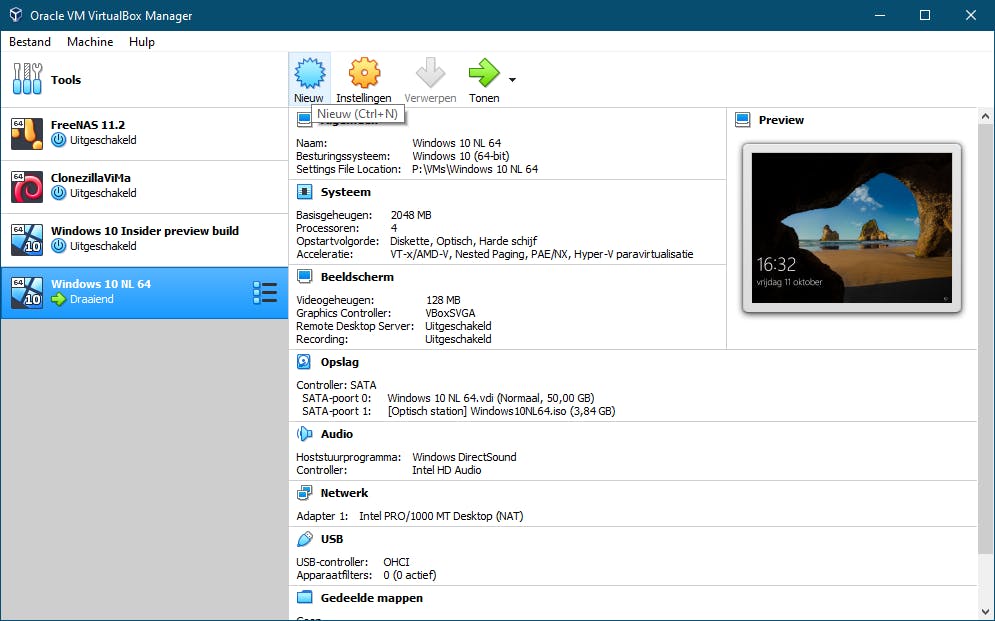Click boot order 'Diskette, Optisch, Harde schijf'
Screen dimensions: 995x621
point(463,241)
